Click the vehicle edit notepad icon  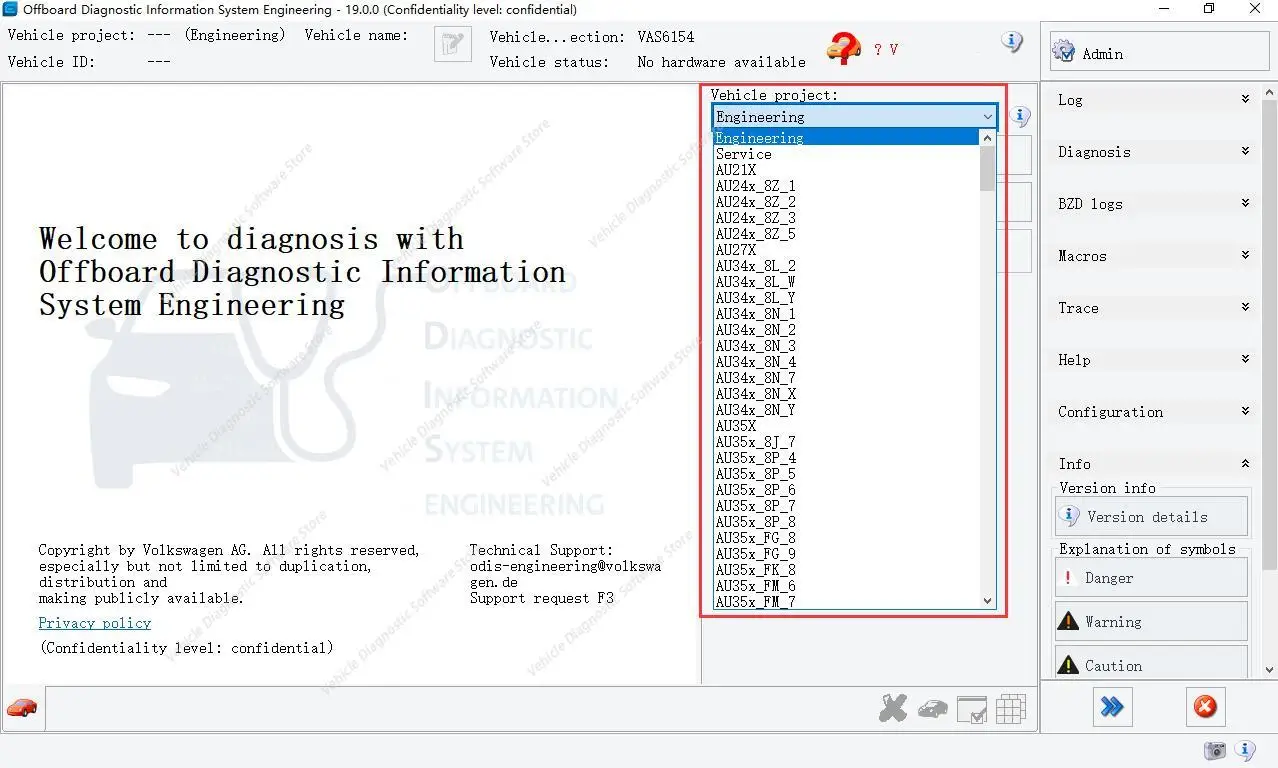pos(453,44)
